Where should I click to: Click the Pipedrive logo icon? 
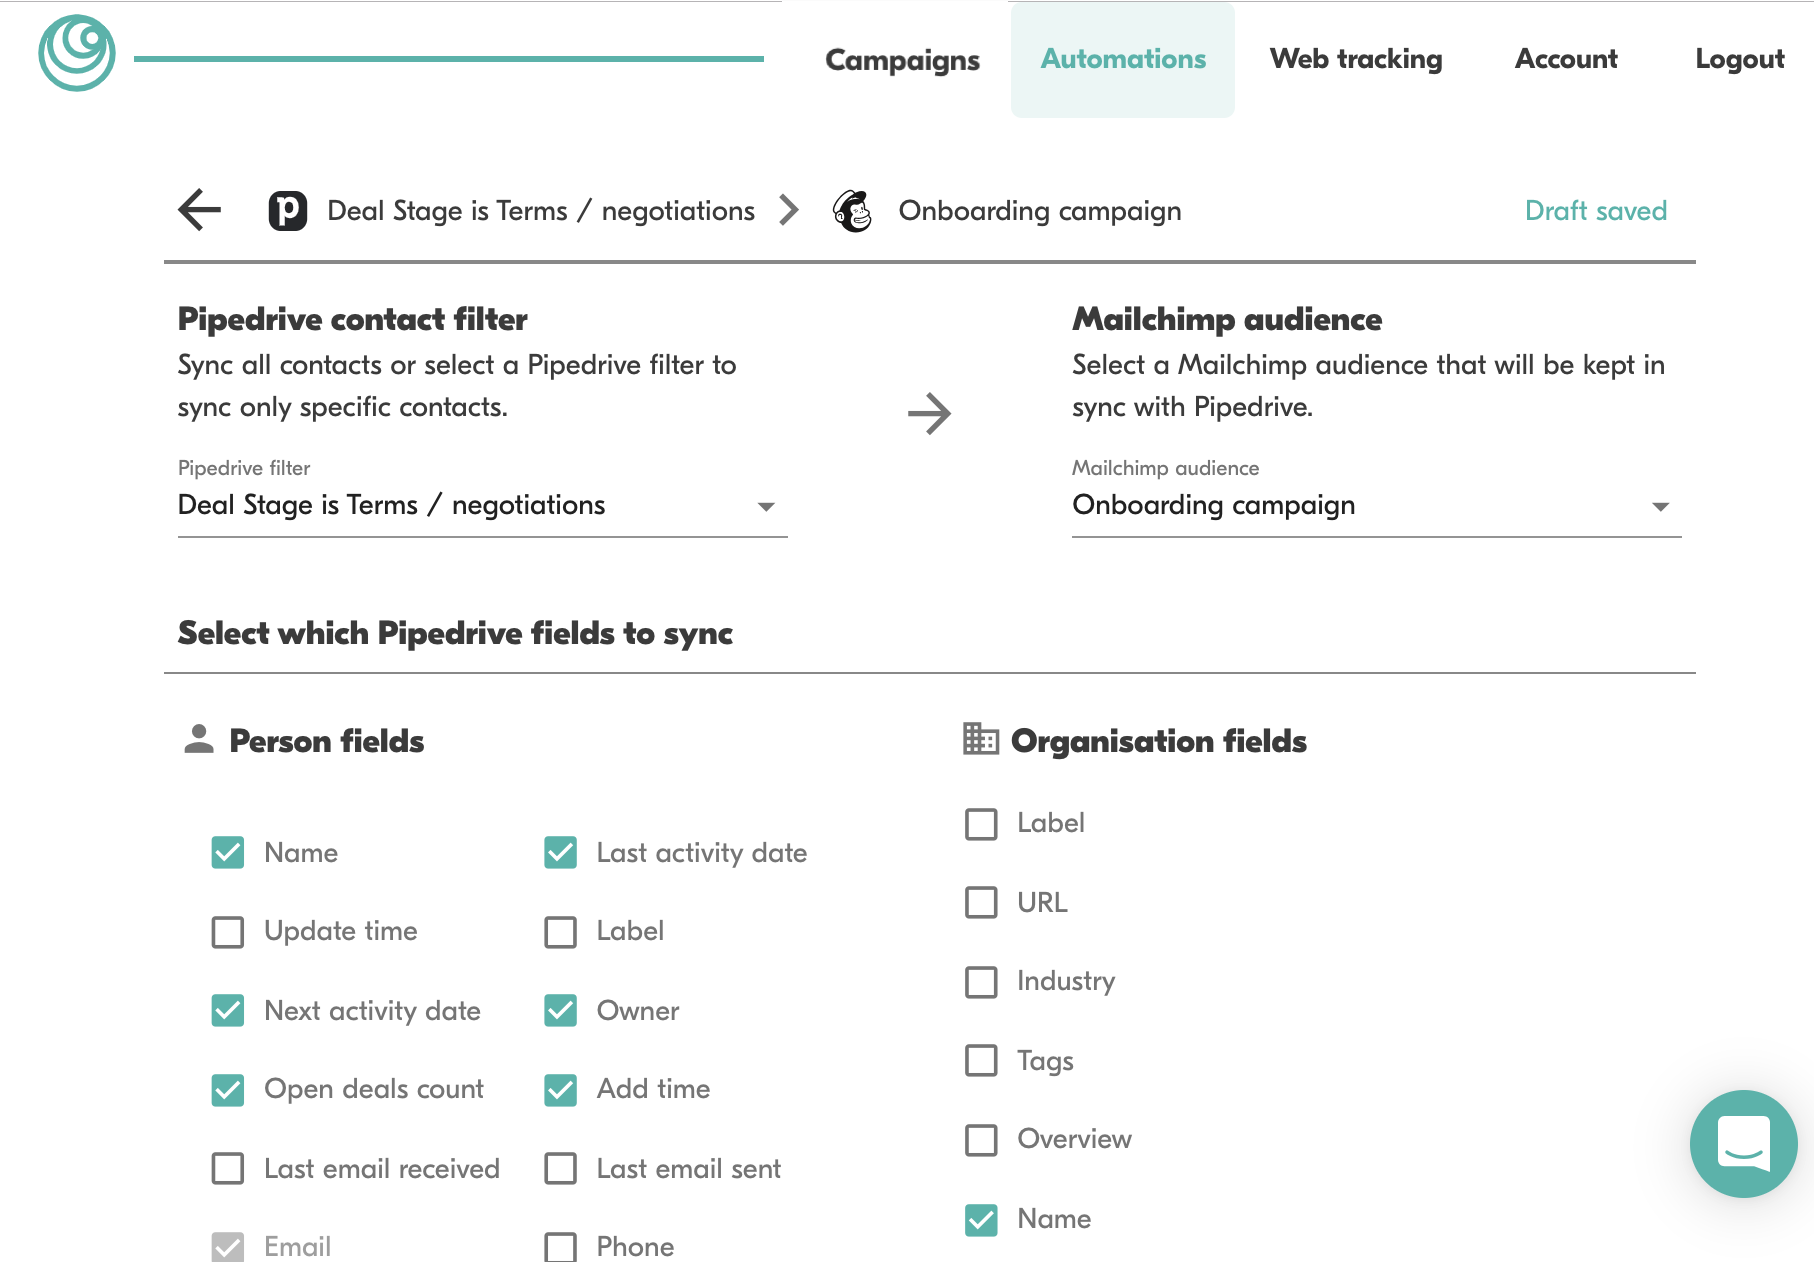(x=287, y=211)
